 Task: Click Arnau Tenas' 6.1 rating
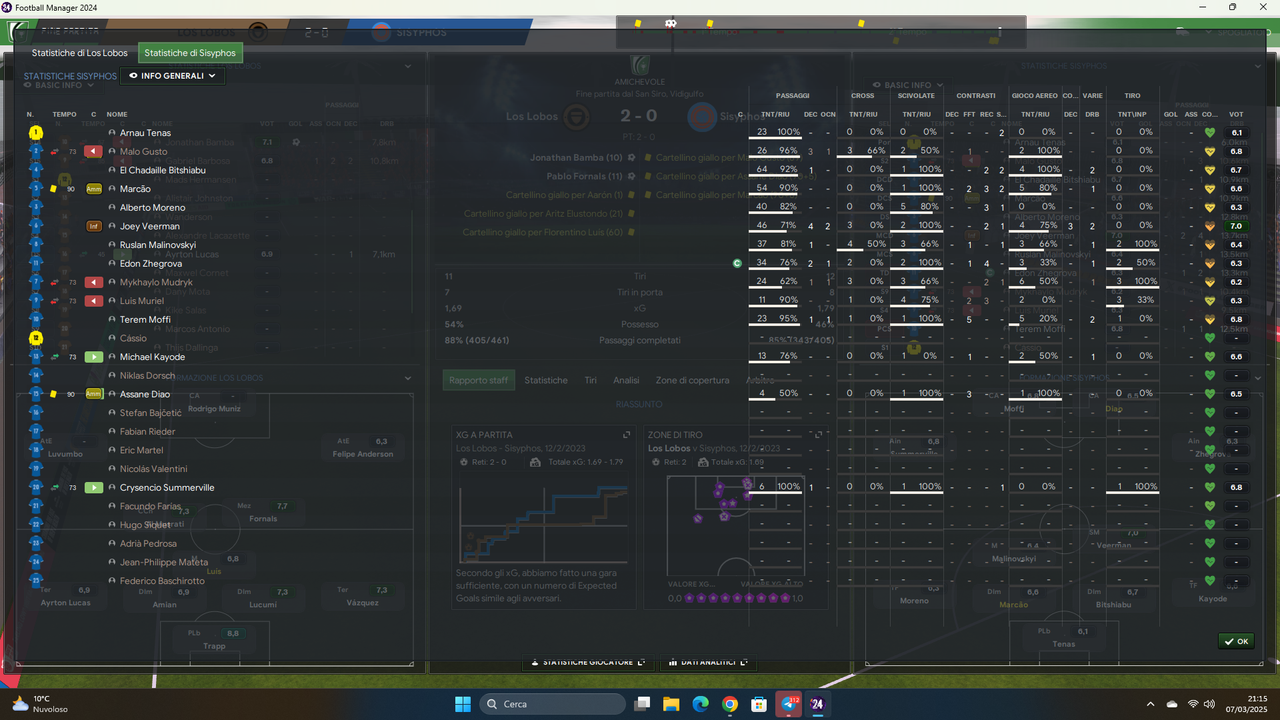coord(1237,132)
